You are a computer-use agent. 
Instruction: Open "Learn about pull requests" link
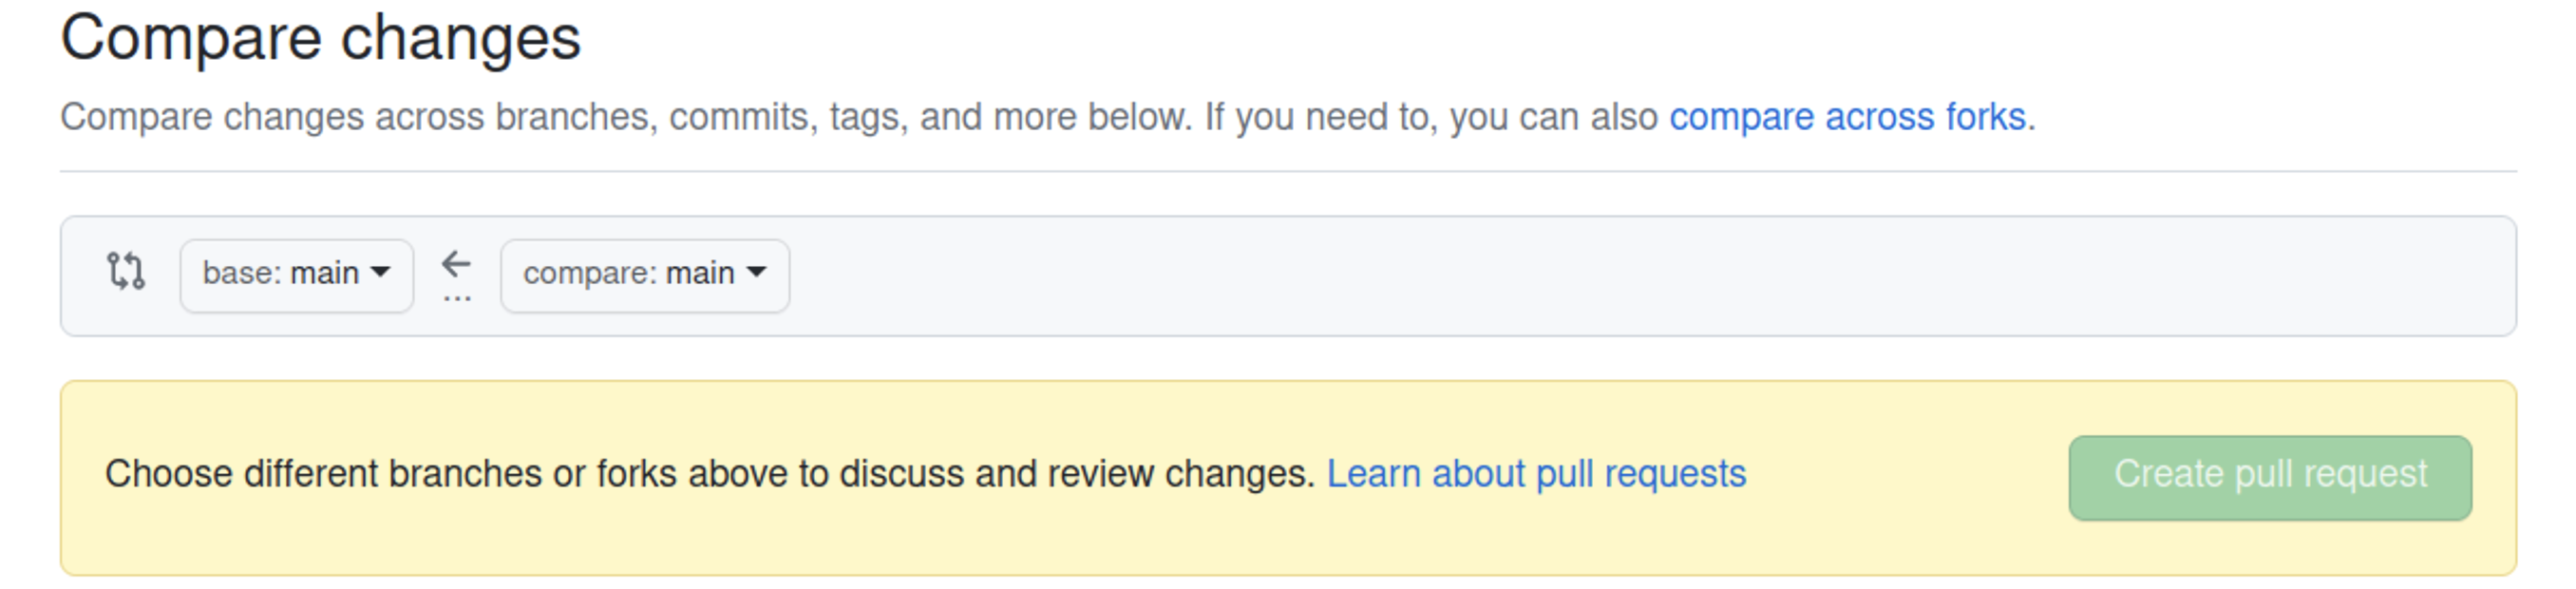tap(1536, 473)
